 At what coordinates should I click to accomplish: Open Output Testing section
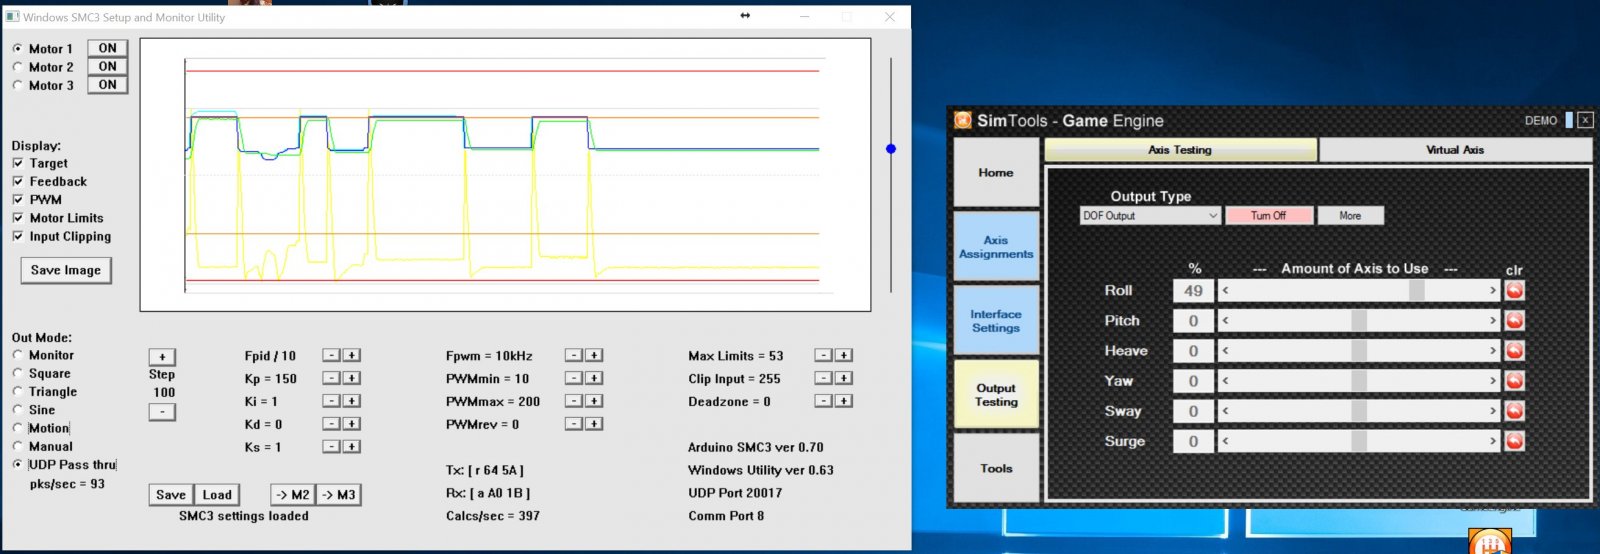click(996, 394)
